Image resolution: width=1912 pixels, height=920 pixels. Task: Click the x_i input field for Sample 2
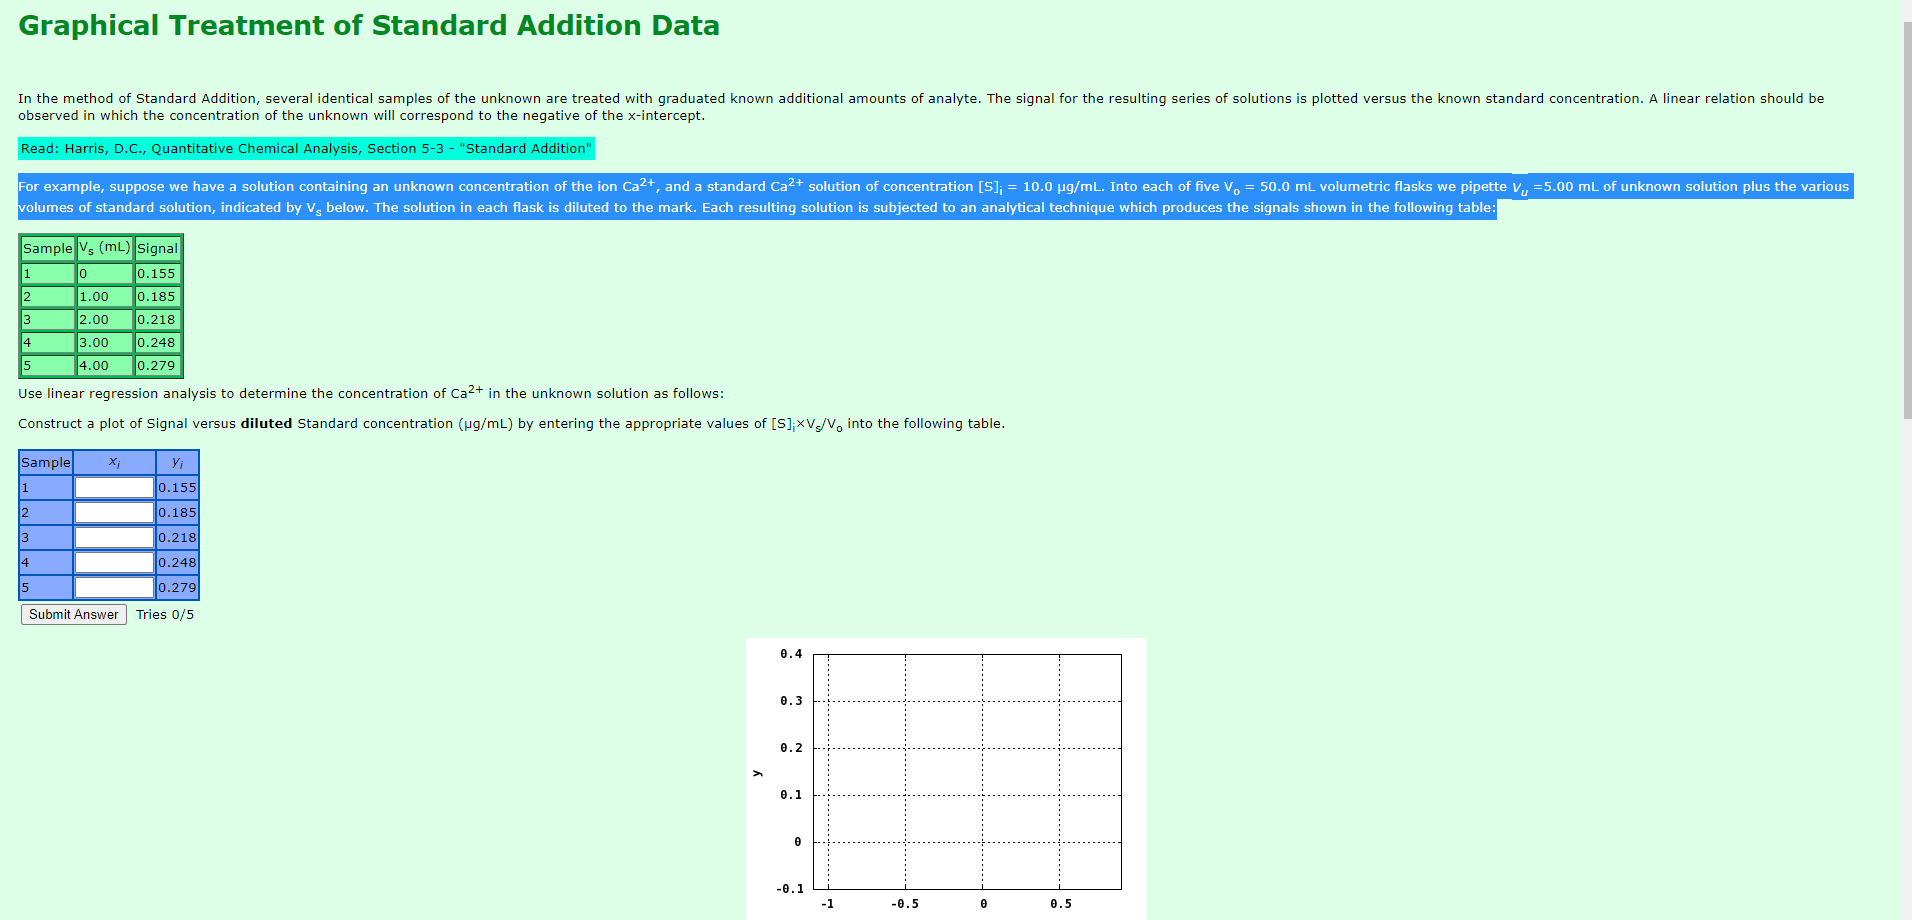(113, 512)
